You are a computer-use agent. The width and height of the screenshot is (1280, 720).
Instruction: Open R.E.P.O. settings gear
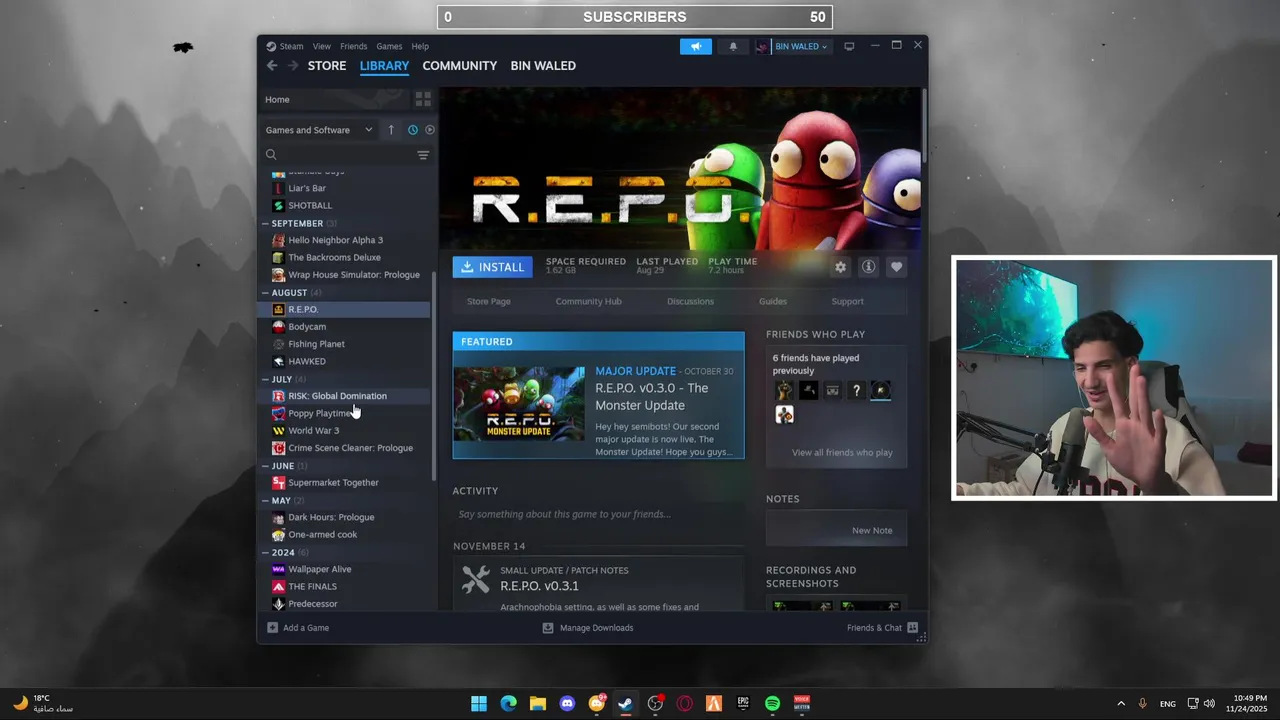point(840,267)
